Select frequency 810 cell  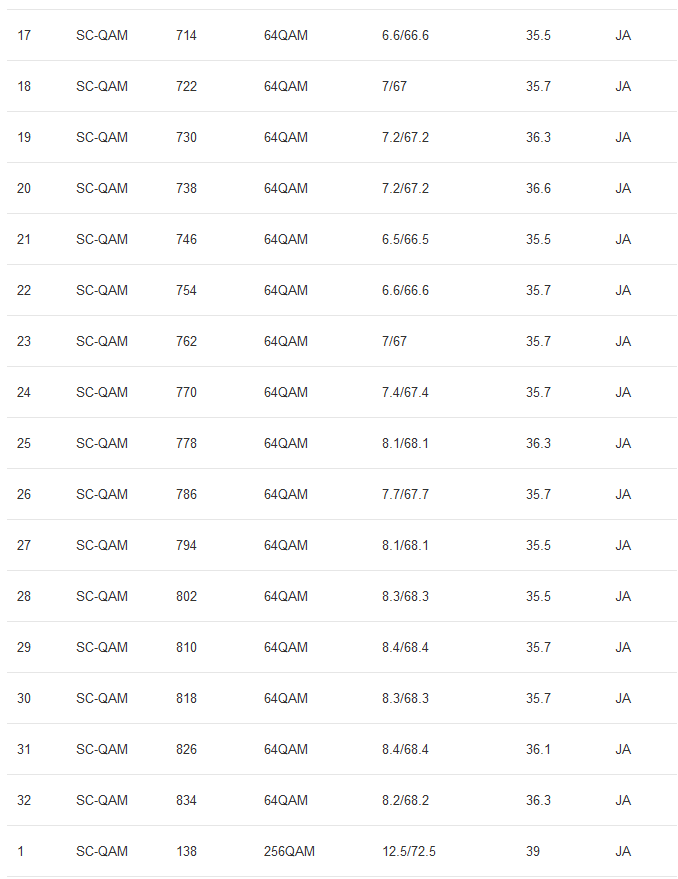click(186, 647)
